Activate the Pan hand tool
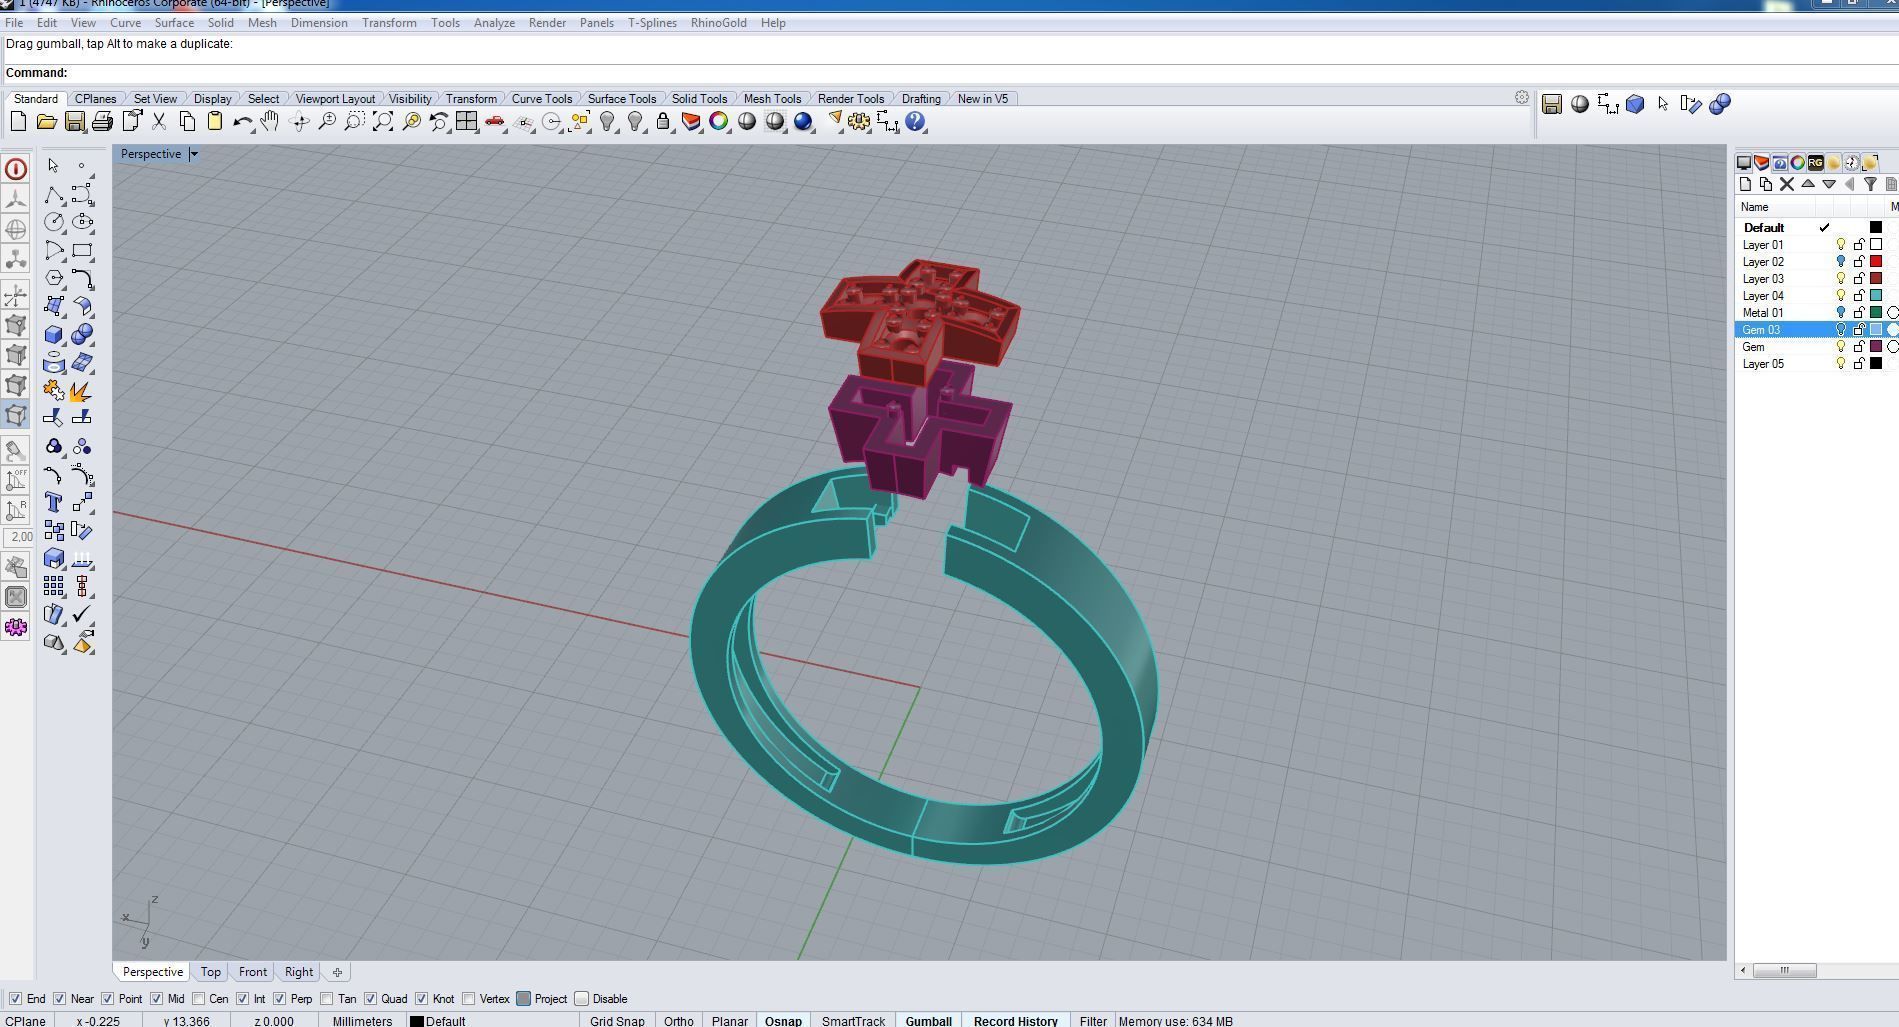Viewport: 1899px width, 1027px height. (270, 122)
